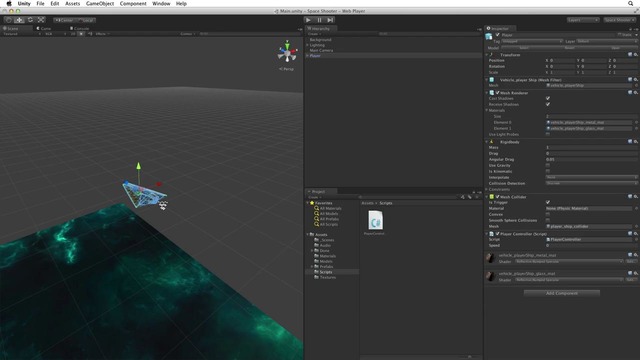The image size is (640, 360).
Task: Collapse the Assets folder tree
Action: tap(308, 234)
